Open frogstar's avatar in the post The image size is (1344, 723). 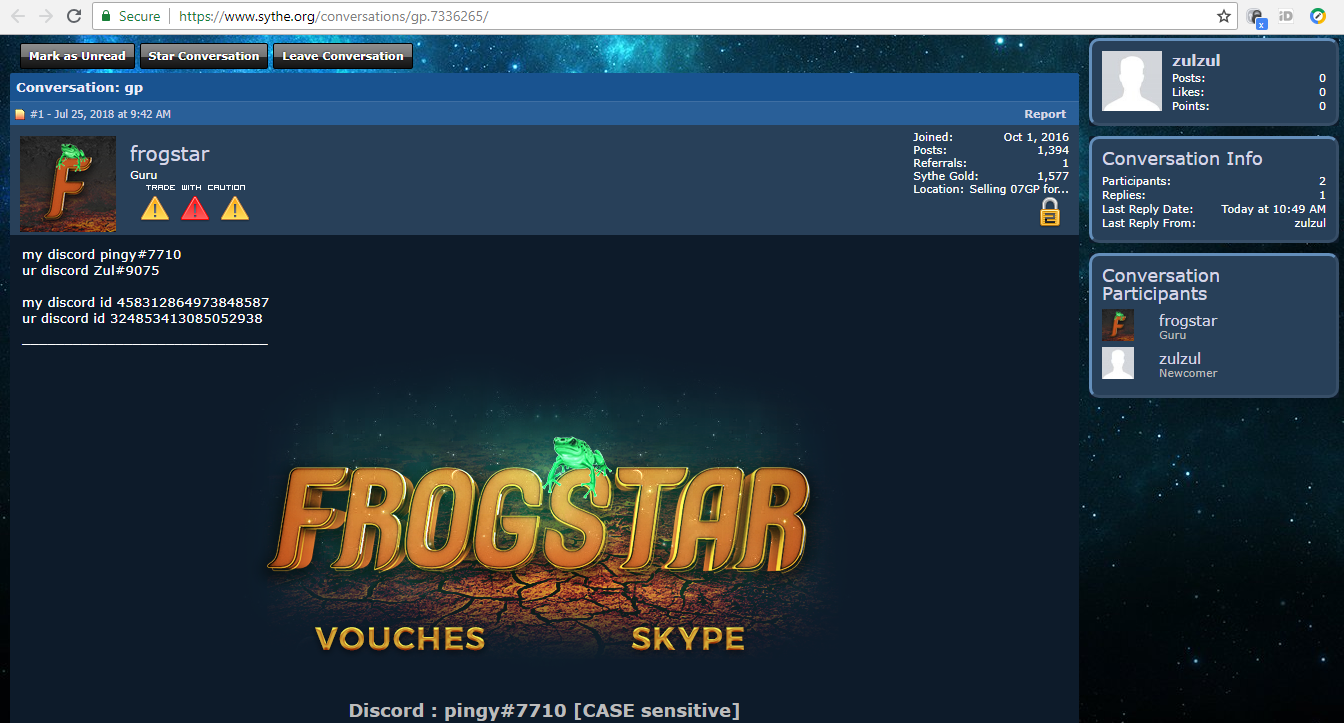(68, 184)
